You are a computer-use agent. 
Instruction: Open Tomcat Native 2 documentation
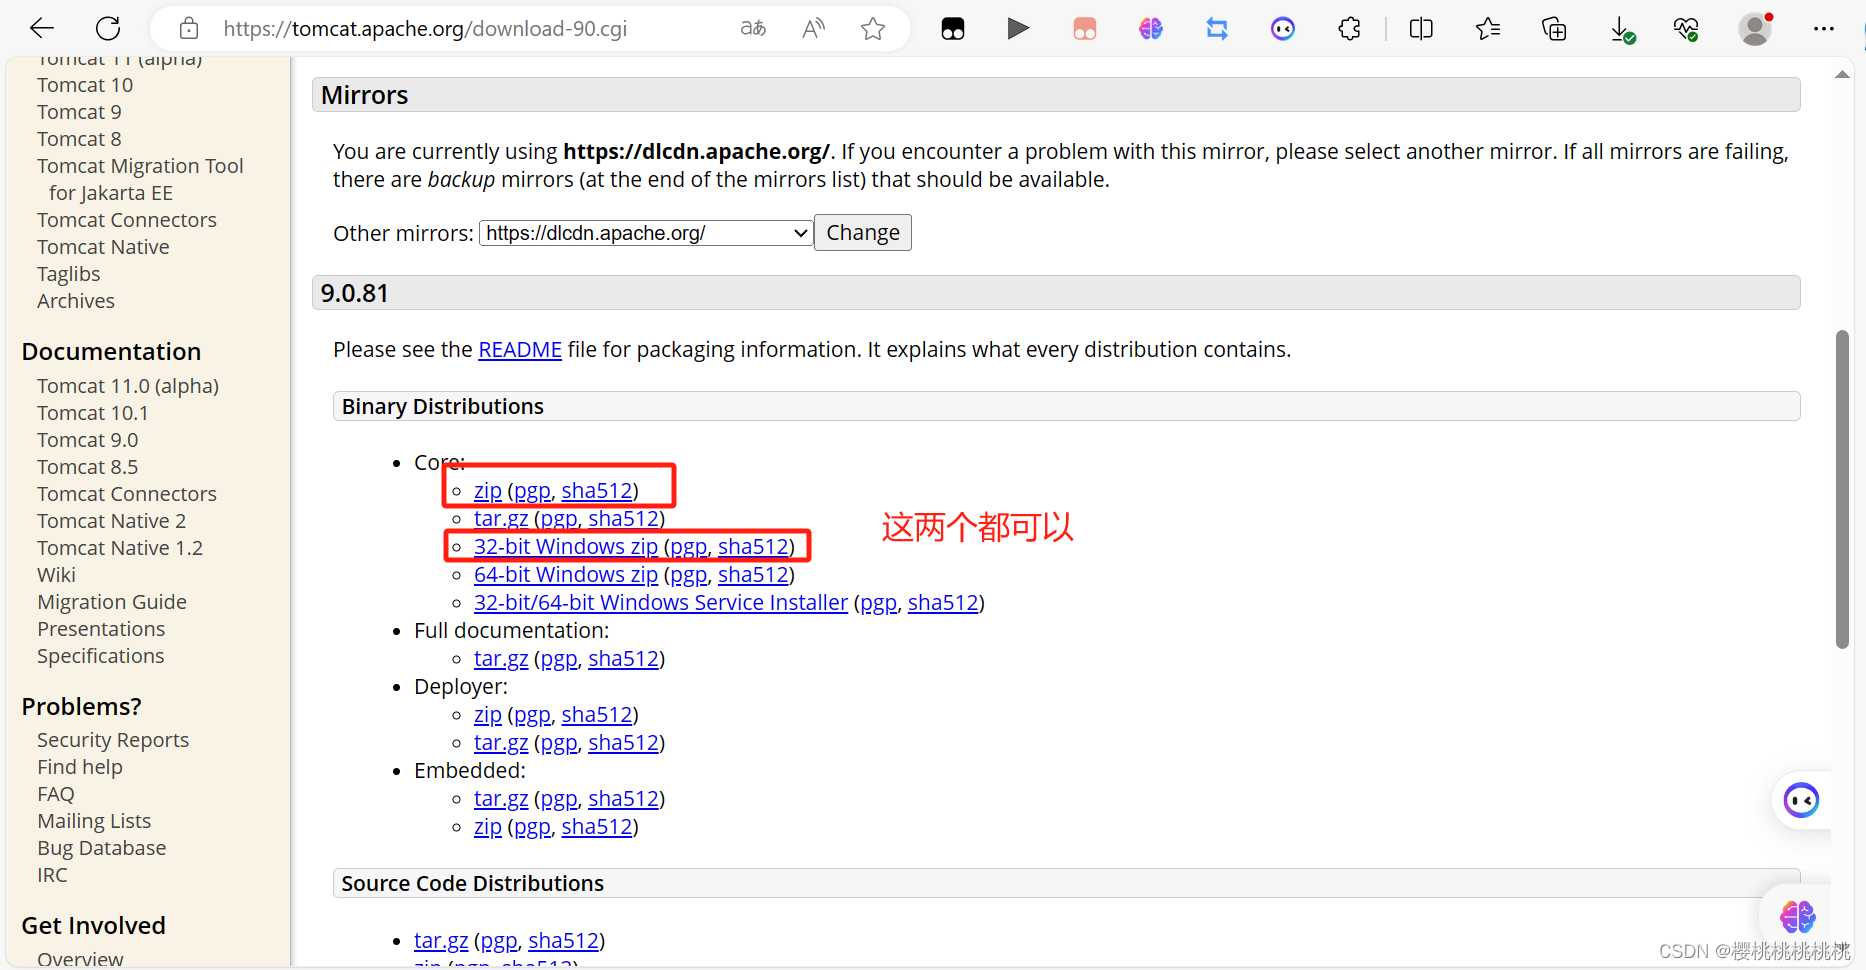coord(112,521)
